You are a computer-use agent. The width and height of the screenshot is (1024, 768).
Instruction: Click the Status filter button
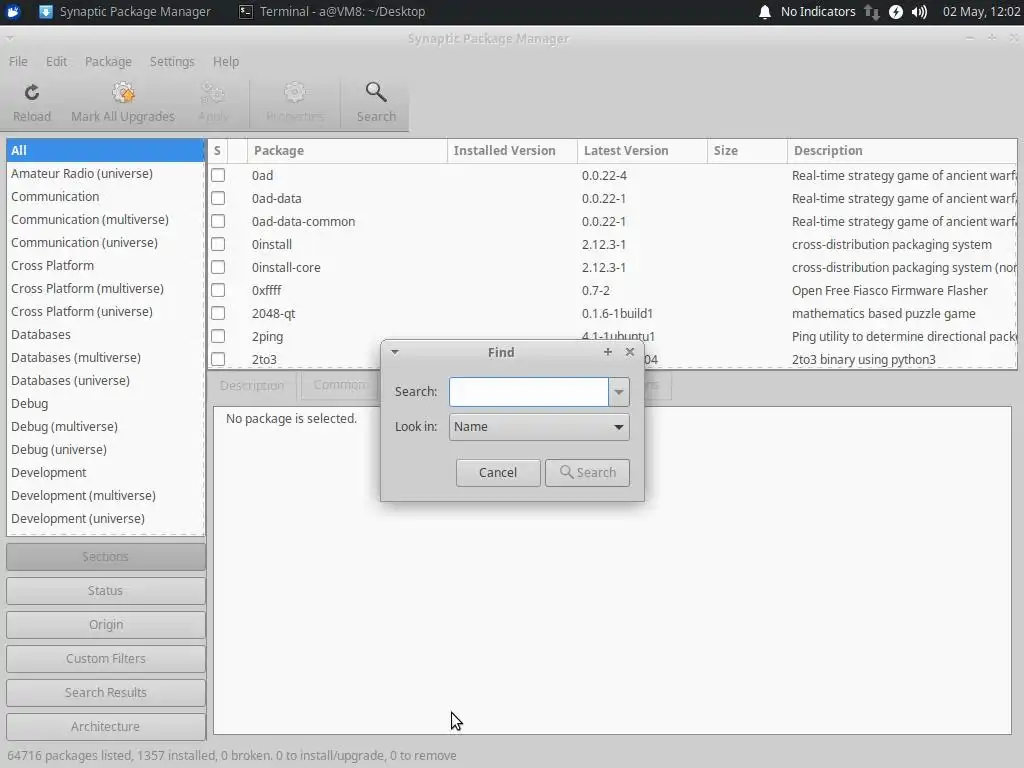[x=106, y=590]
